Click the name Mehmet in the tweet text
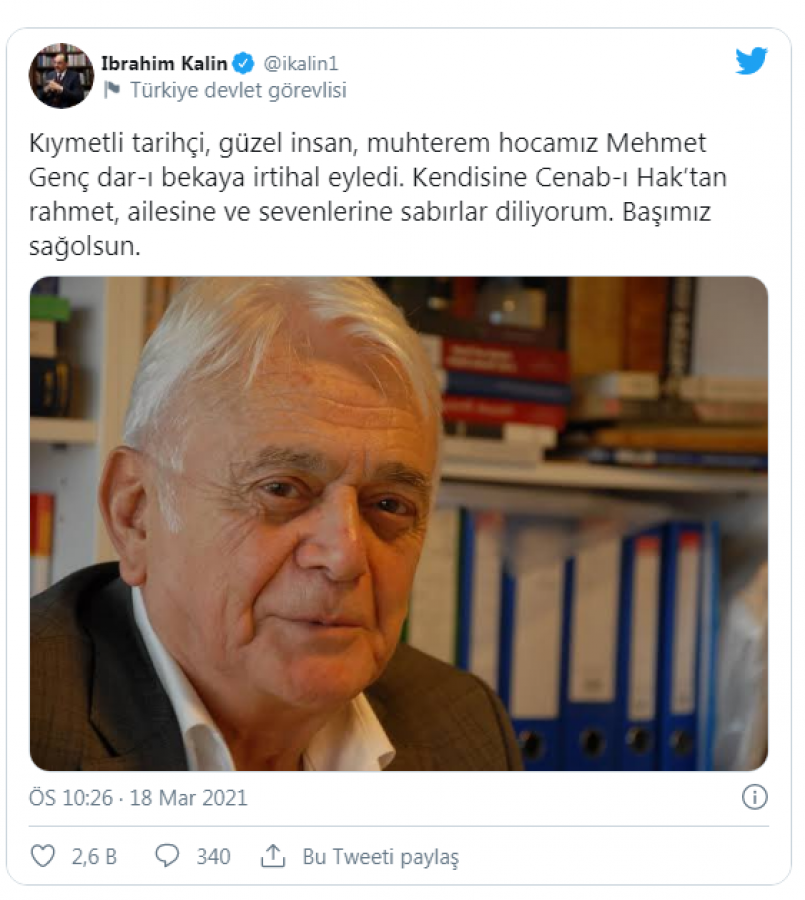805x900 pixels. (656, 143)
